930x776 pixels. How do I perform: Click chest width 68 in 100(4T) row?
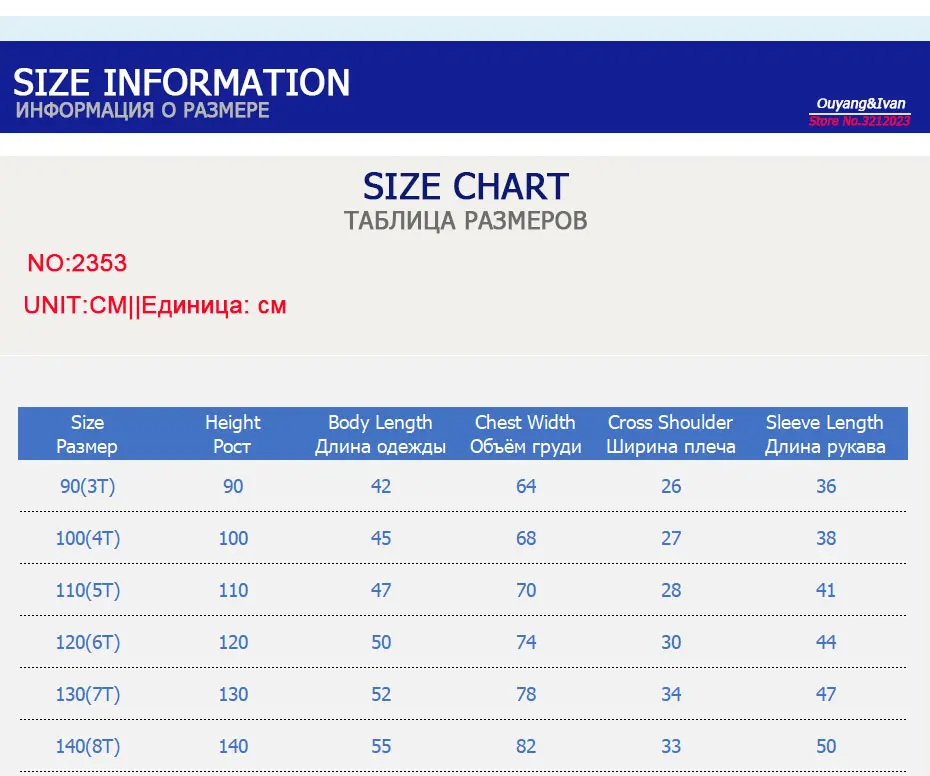click(526, 538)
